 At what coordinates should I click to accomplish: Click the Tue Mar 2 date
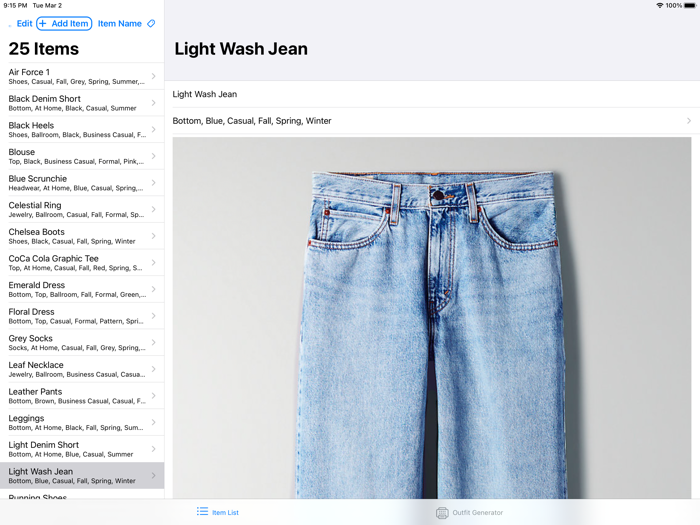point(47,5)
